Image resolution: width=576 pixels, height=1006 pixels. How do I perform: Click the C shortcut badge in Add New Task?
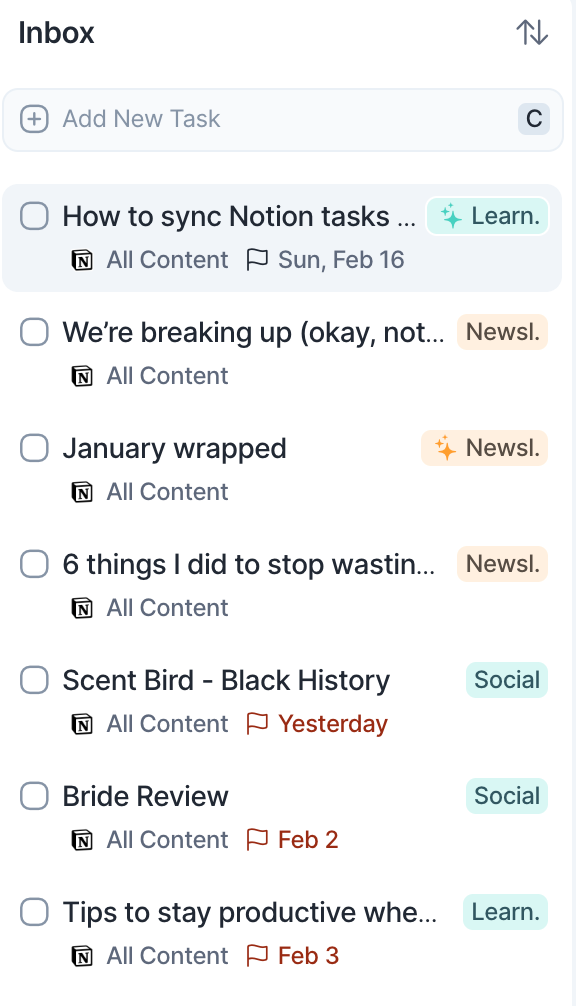click(x=534, y=119)
